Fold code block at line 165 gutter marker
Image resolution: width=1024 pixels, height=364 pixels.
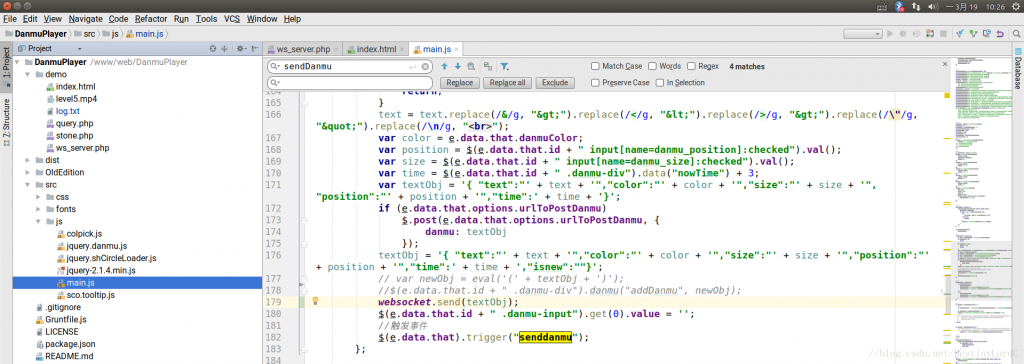pyautogui.click(x=304, y=103)
